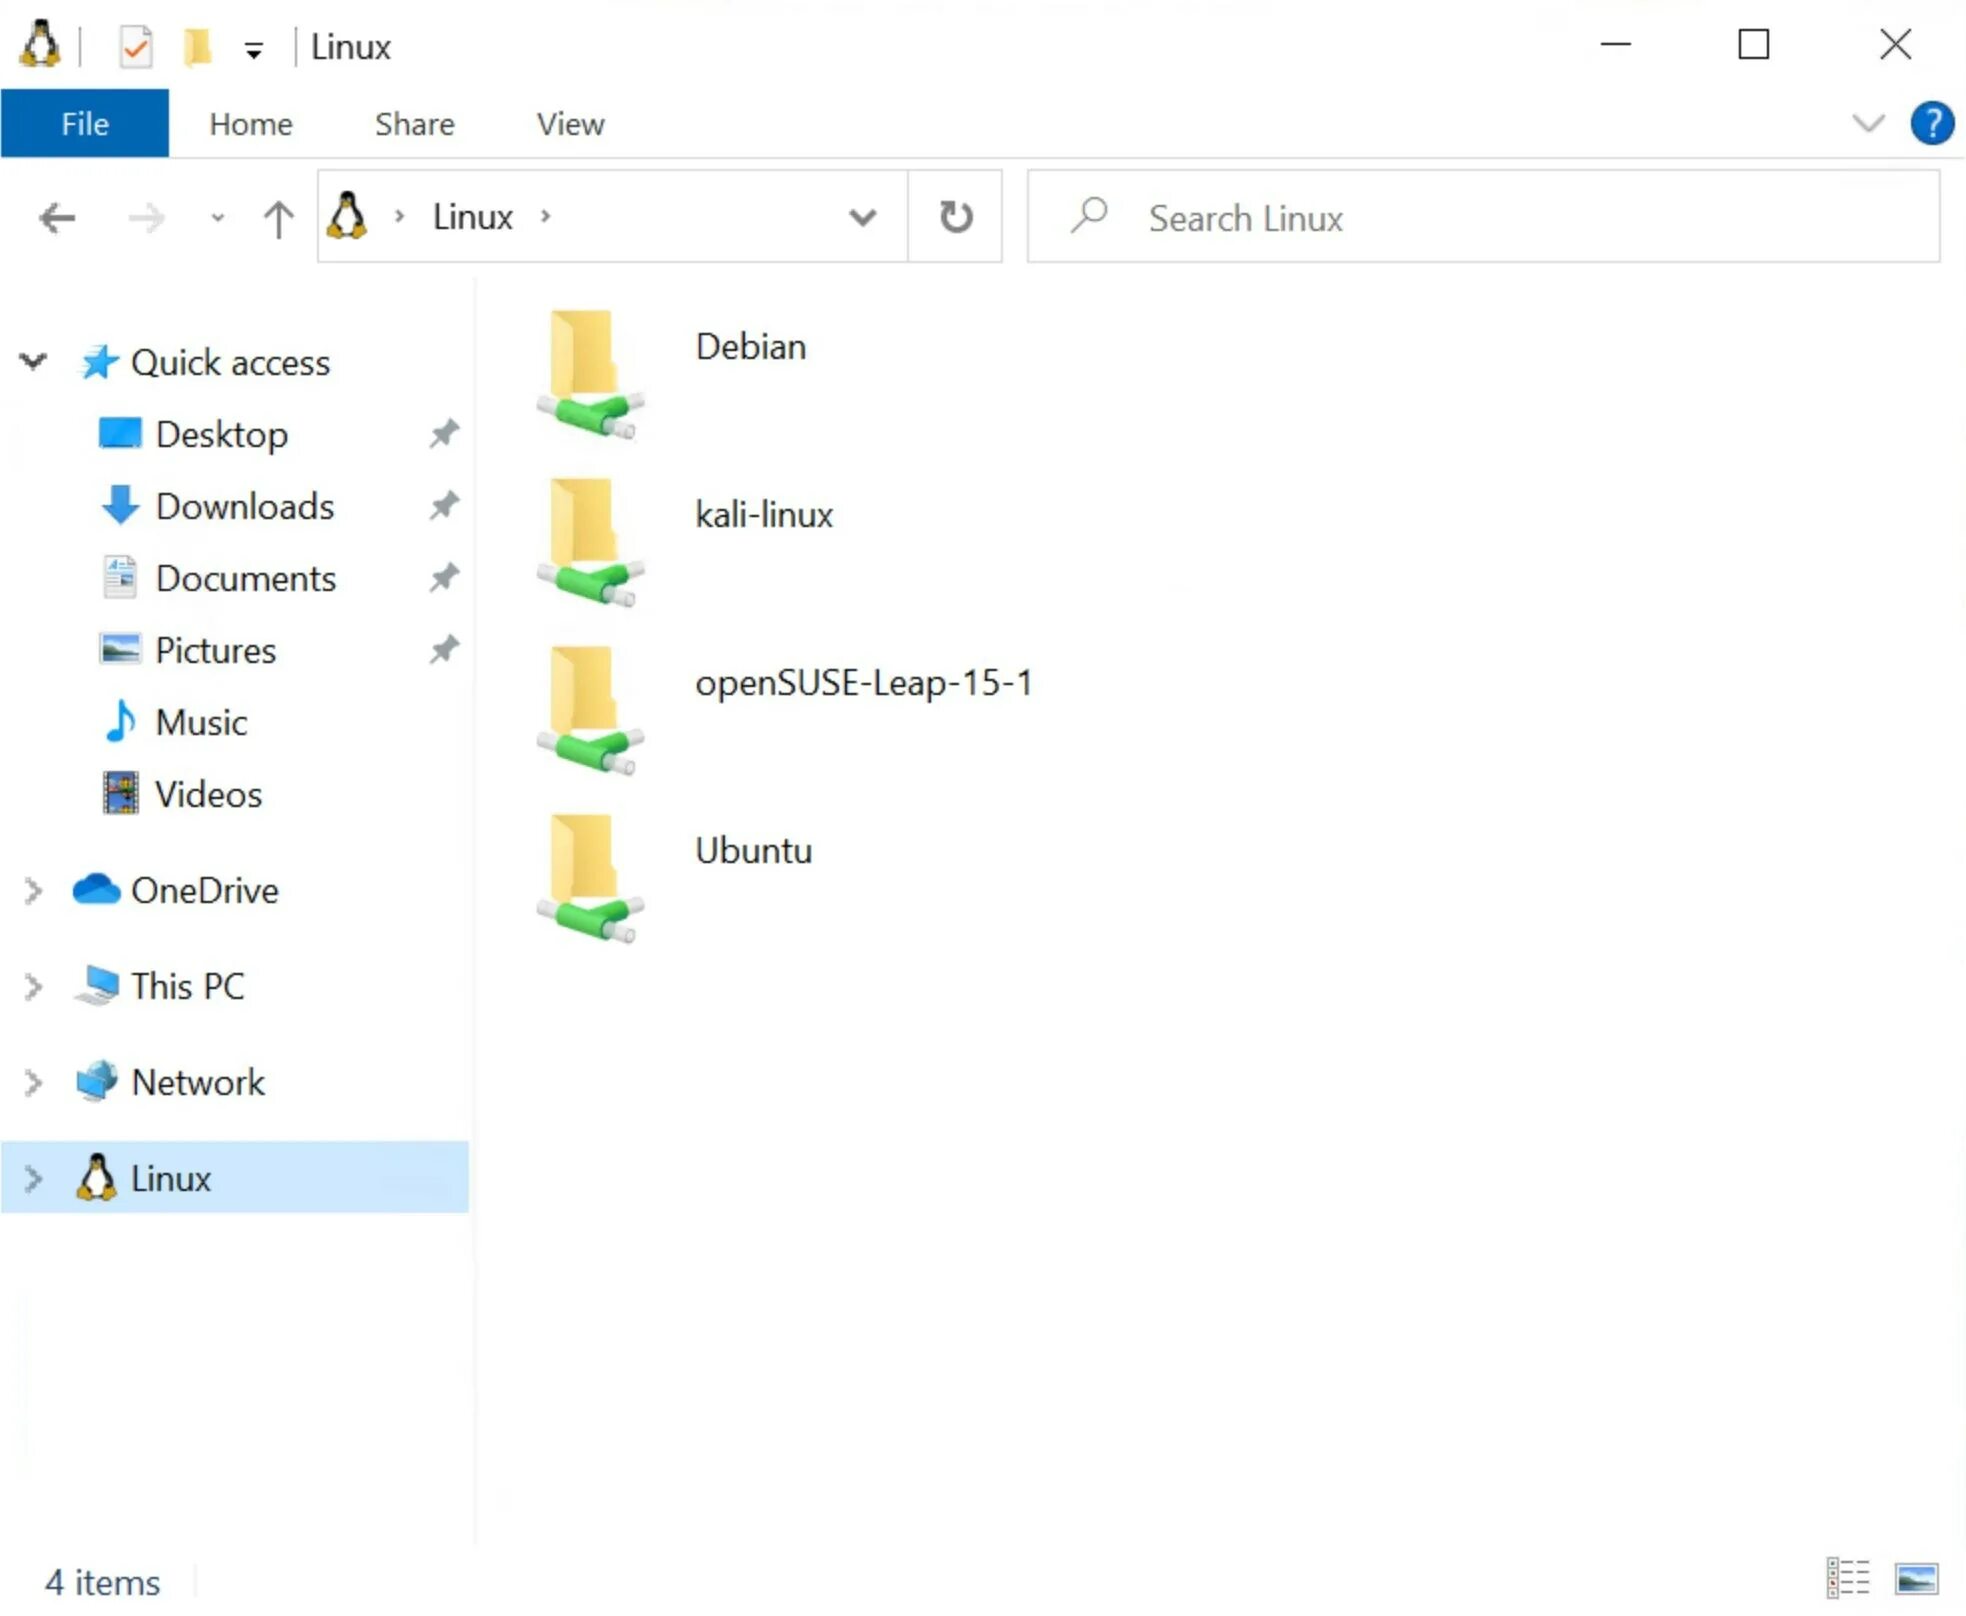Unpin Downloads using its pin icon
Viewport: 1966px width, 1616px height.
pos(444,506)
